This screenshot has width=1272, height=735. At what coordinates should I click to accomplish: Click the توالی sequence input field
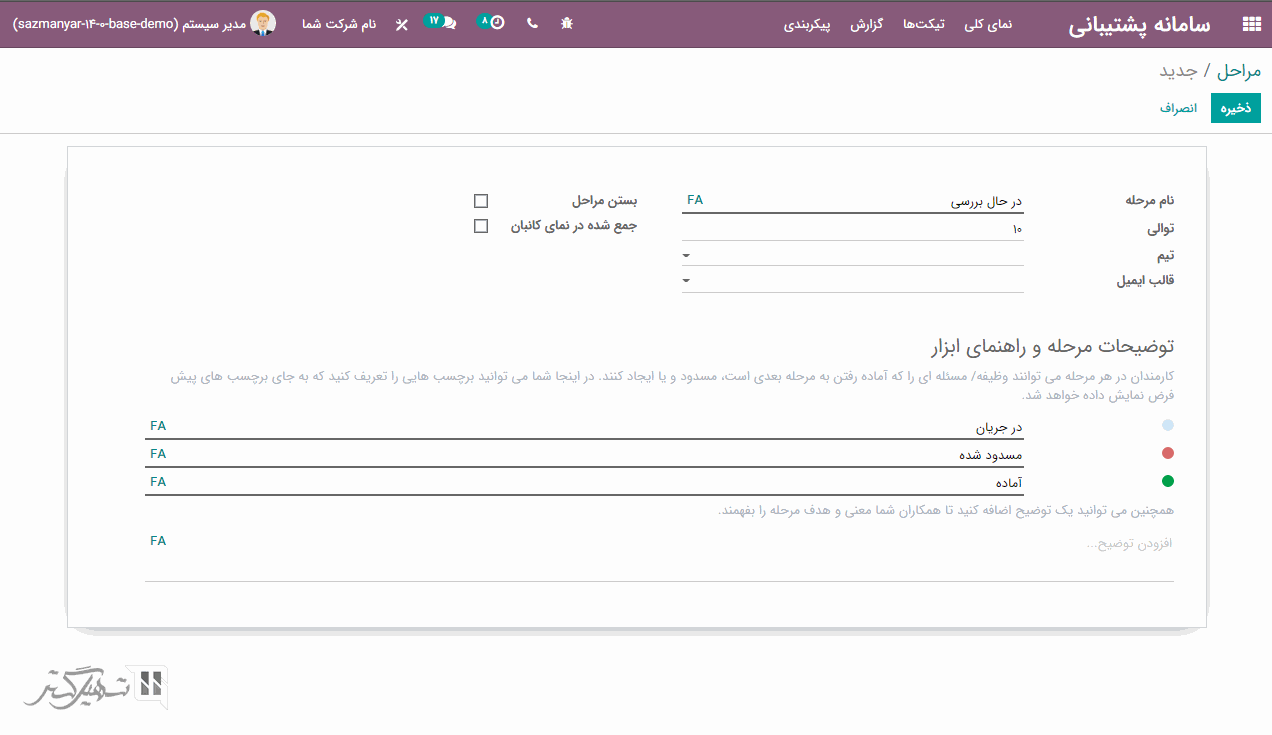[852, 229]
